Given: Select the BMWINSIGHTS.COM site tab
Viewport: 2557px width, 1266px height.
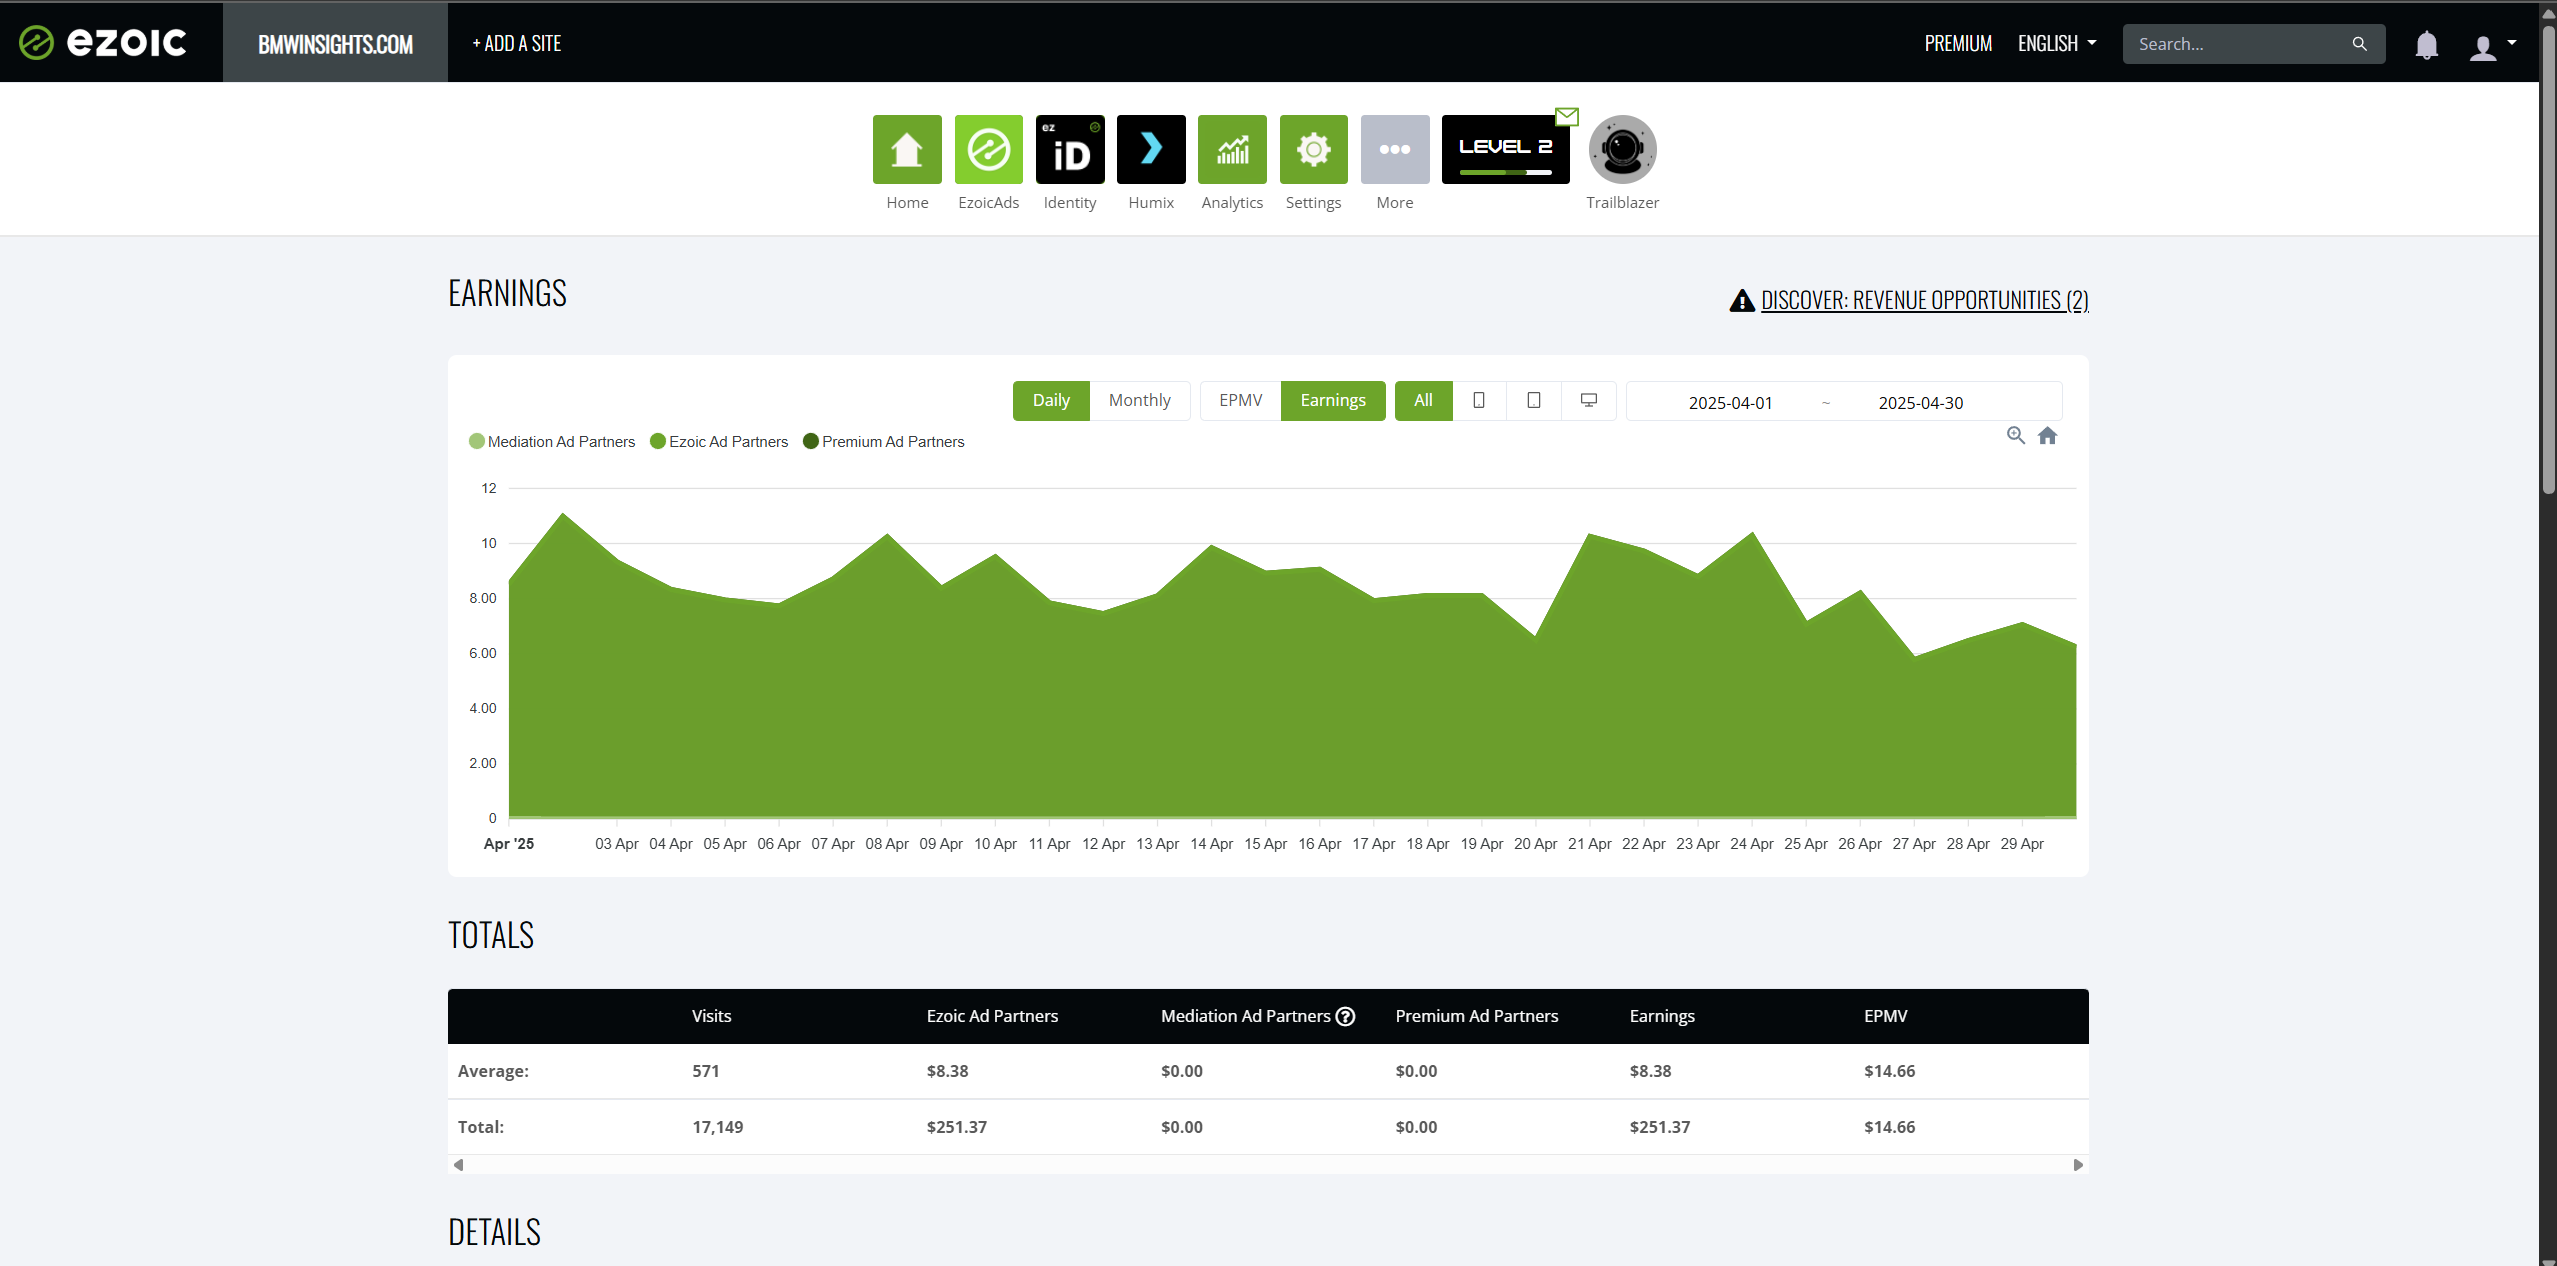Looking at the screenshot, I should 335,42.
